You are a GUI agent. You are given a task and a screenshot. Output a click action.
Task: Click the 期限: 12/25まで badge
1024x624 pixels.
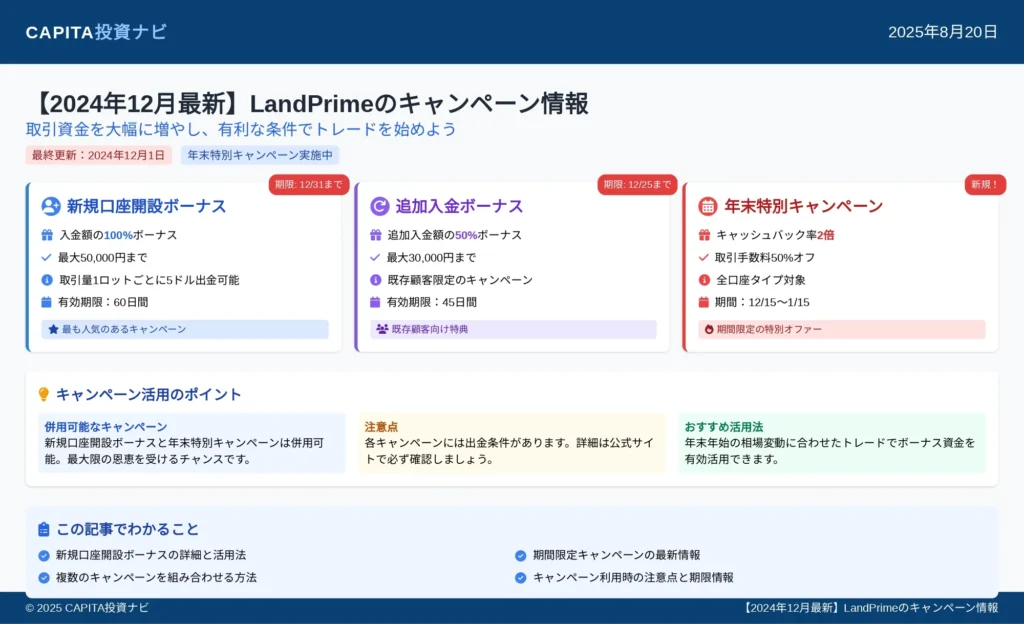coord(637,185)
